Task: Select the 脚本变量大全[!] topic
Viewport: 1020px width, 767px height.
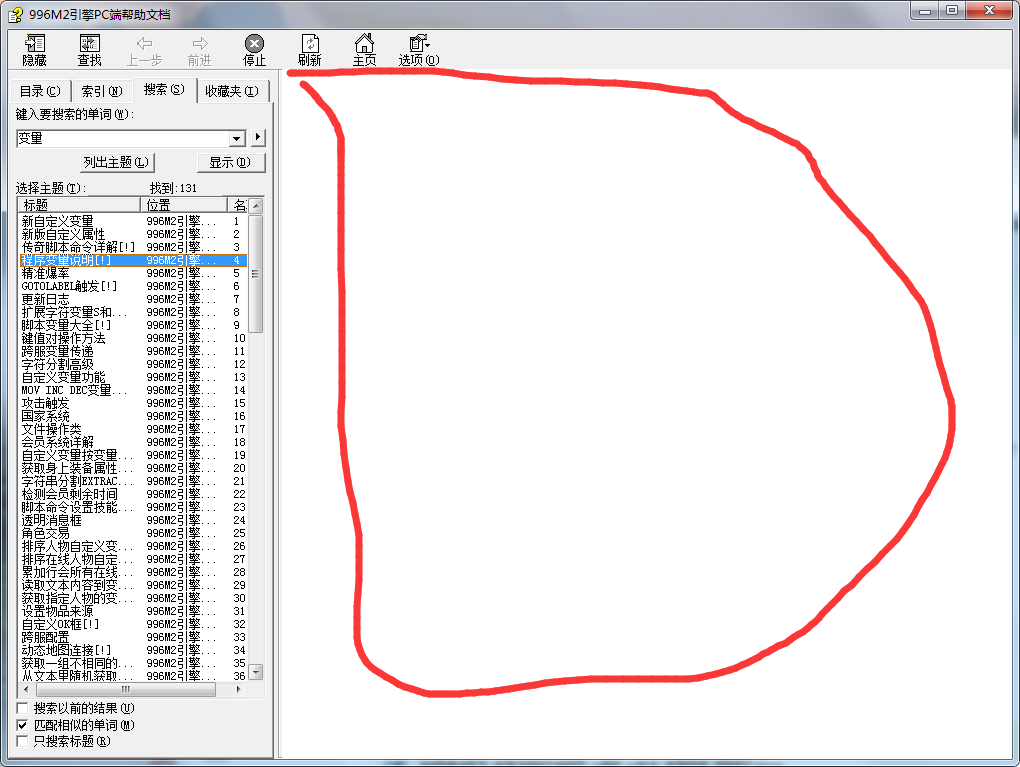Action: click(x=66, y=325)
